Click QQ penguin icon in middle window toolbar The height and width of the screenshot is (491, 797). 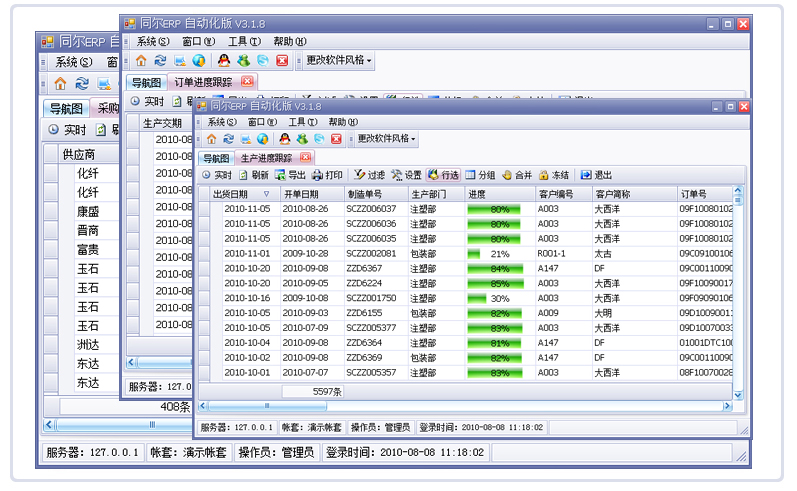tap(224, 61)
